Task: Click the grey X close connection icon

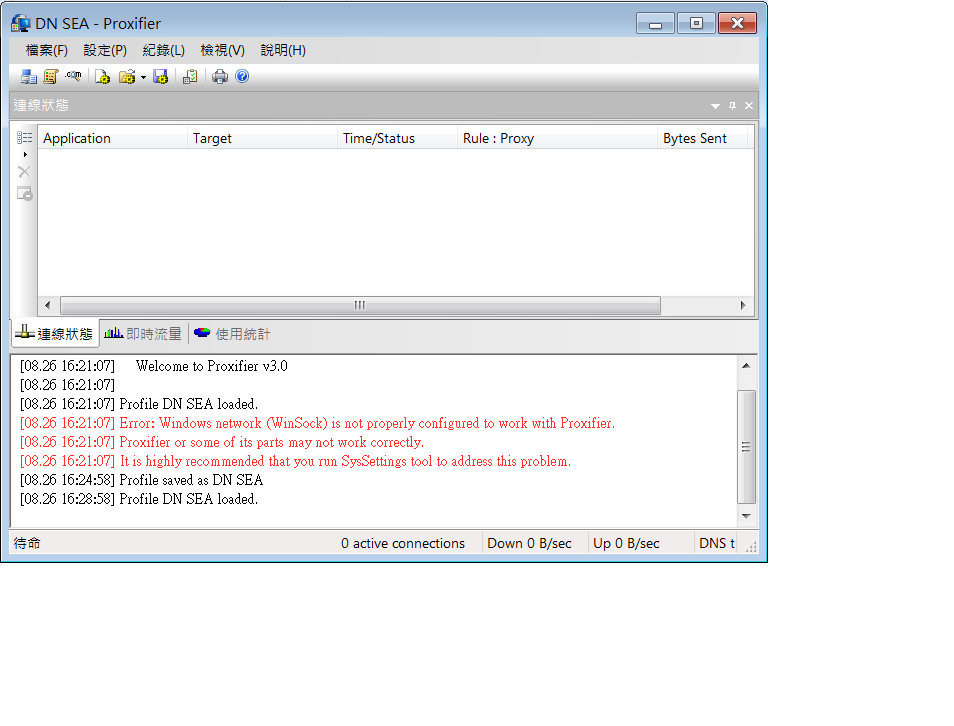Action: point(24,172)
